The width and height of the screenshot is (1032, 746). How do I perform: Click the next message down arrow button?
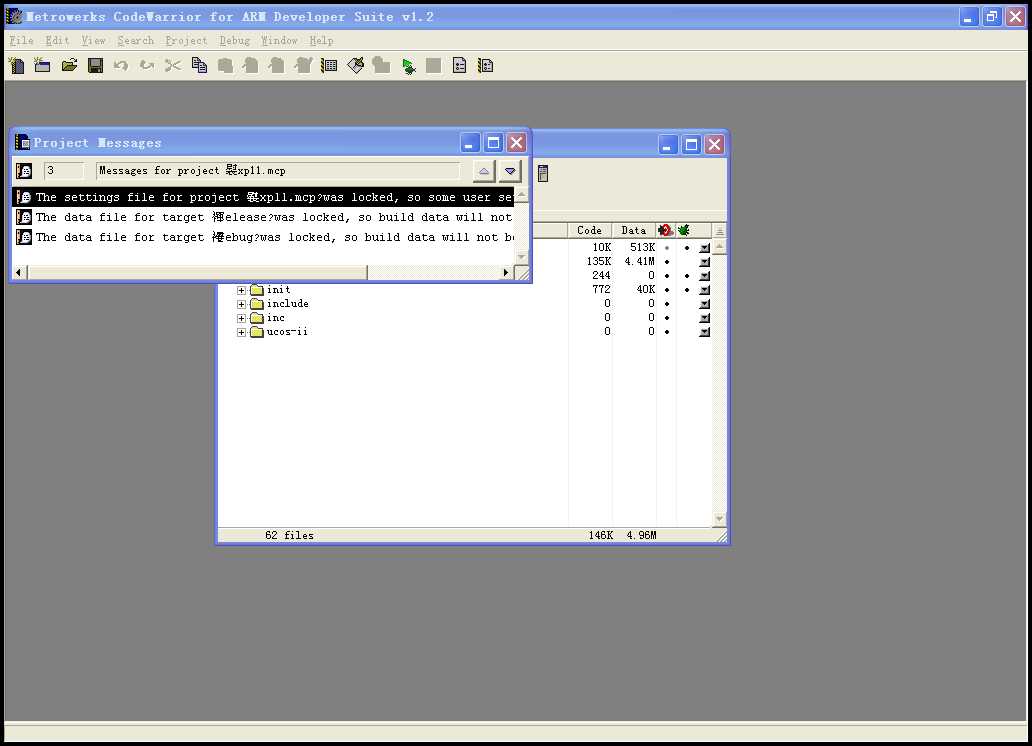point(510,171)
